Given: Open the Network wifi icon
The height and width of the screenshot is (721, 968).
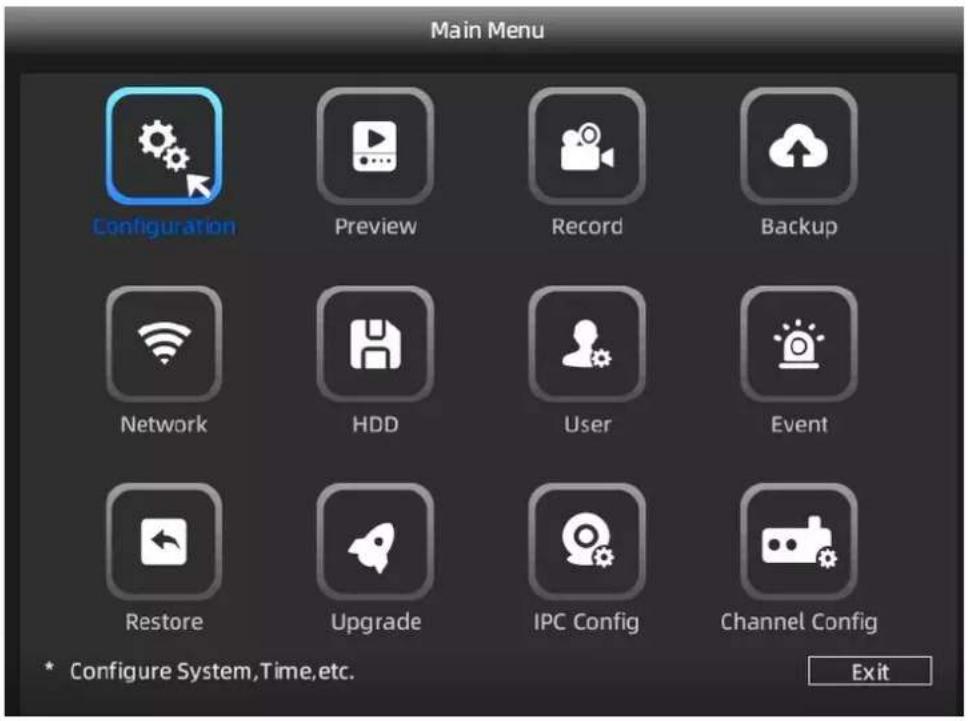Looking at the screenshot, I should (164, 344).
